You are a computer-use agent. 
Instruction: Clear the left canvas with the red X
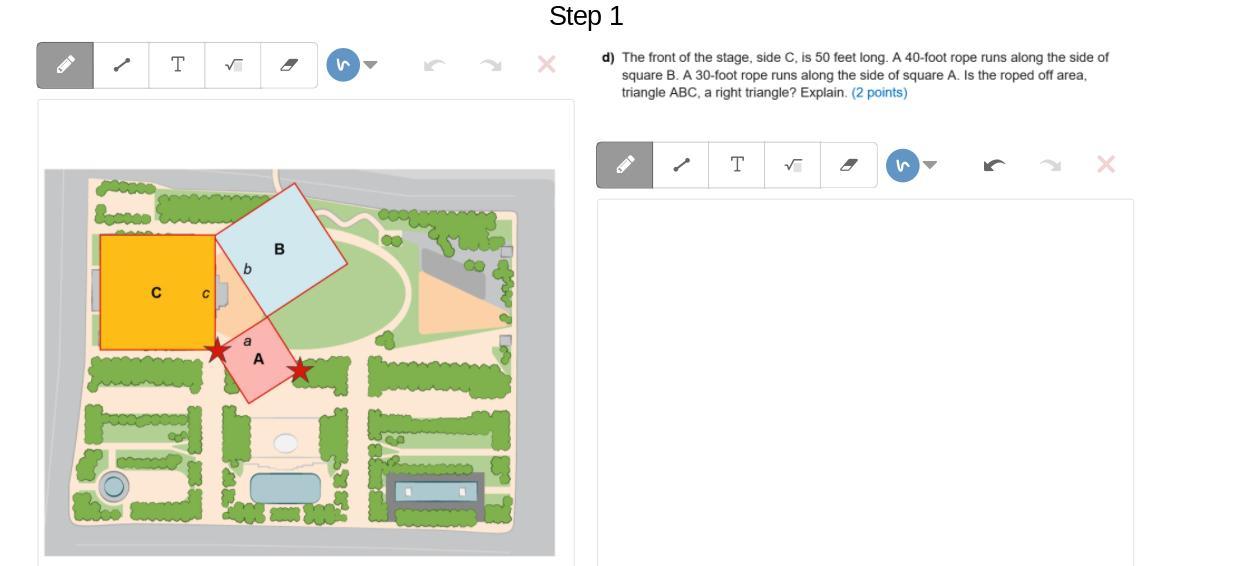click(546, 65)
